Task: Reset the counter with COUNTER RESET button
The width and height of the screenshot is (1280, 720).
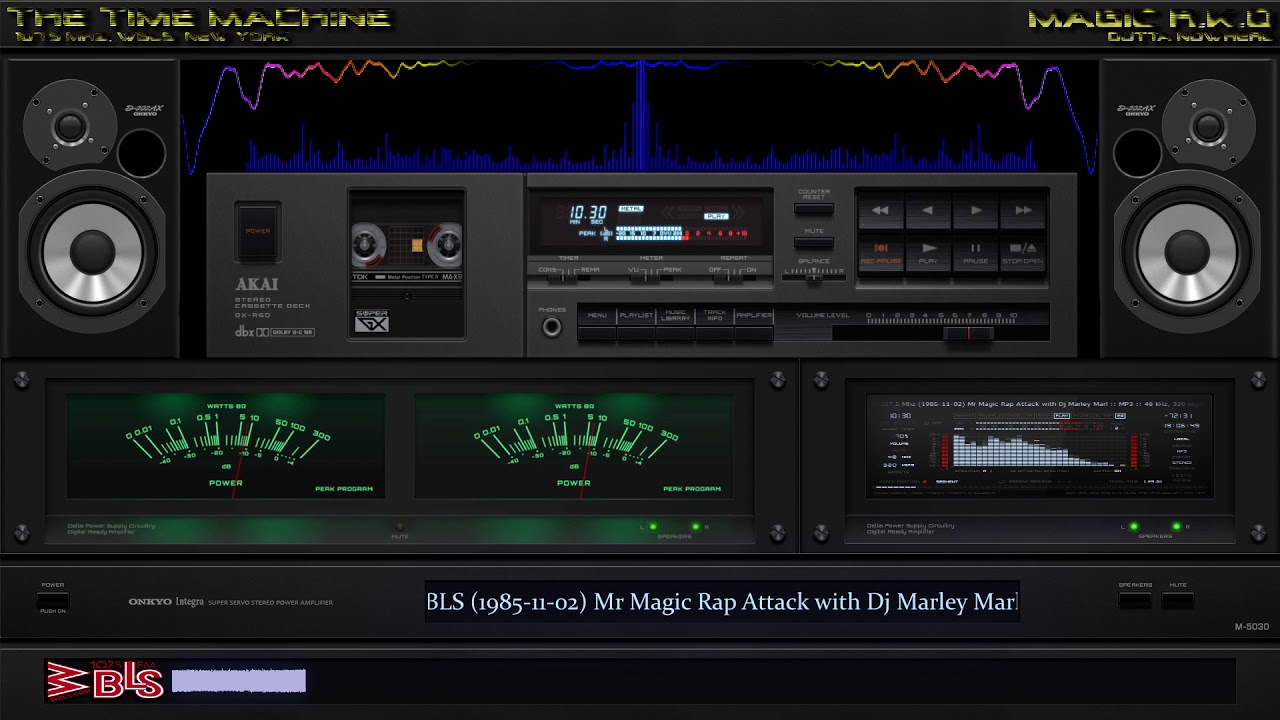Action: (x=814, y=209)
